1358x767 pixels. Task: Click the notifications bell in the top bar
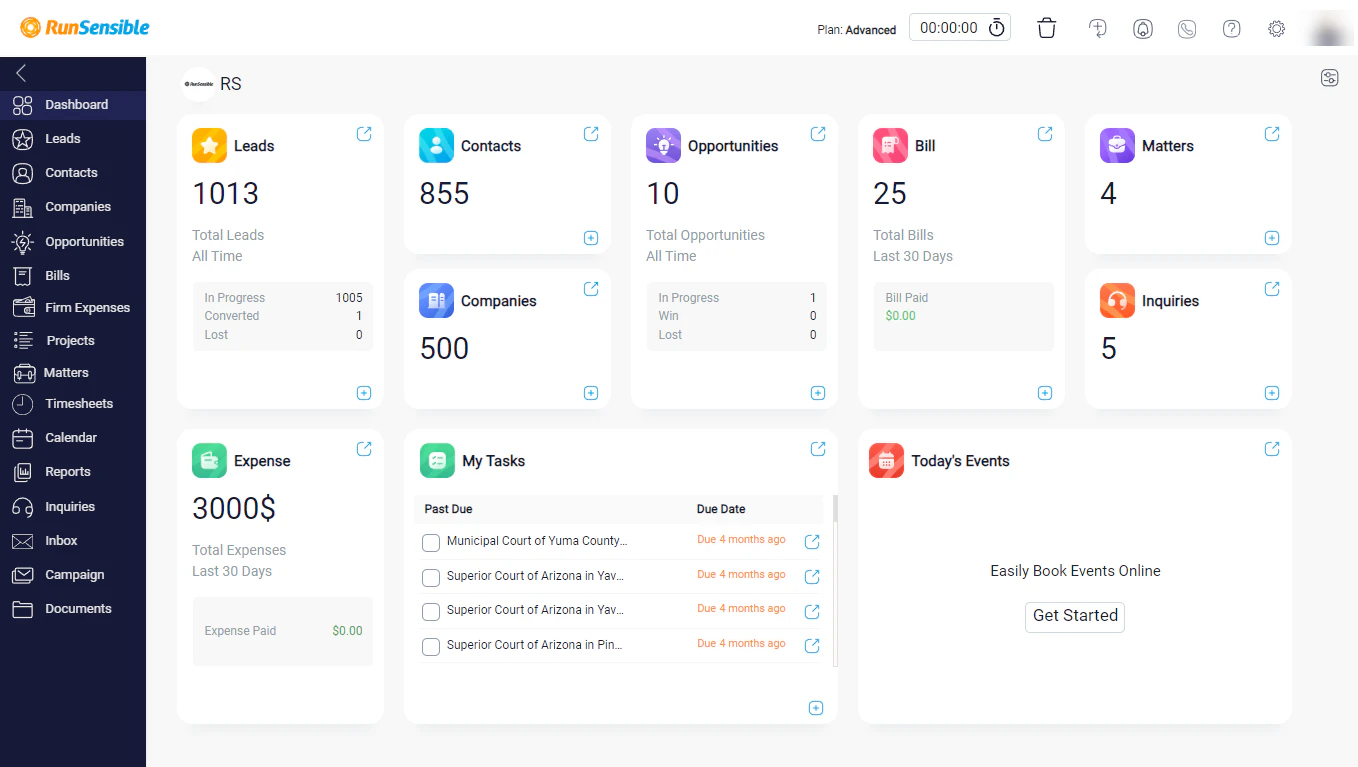click(1142, 28)
